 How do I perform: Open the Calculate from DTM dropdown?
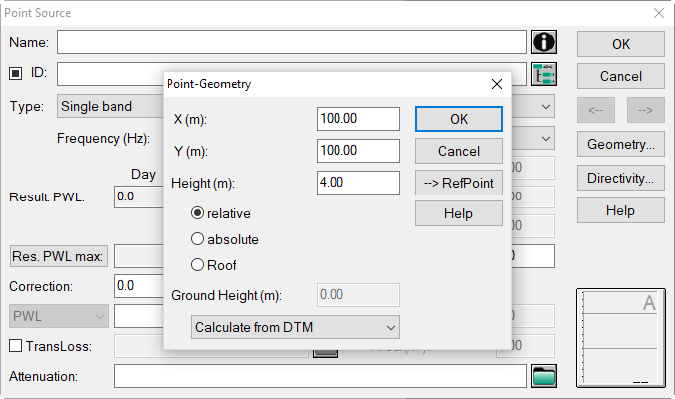click(x=295, y=327)
